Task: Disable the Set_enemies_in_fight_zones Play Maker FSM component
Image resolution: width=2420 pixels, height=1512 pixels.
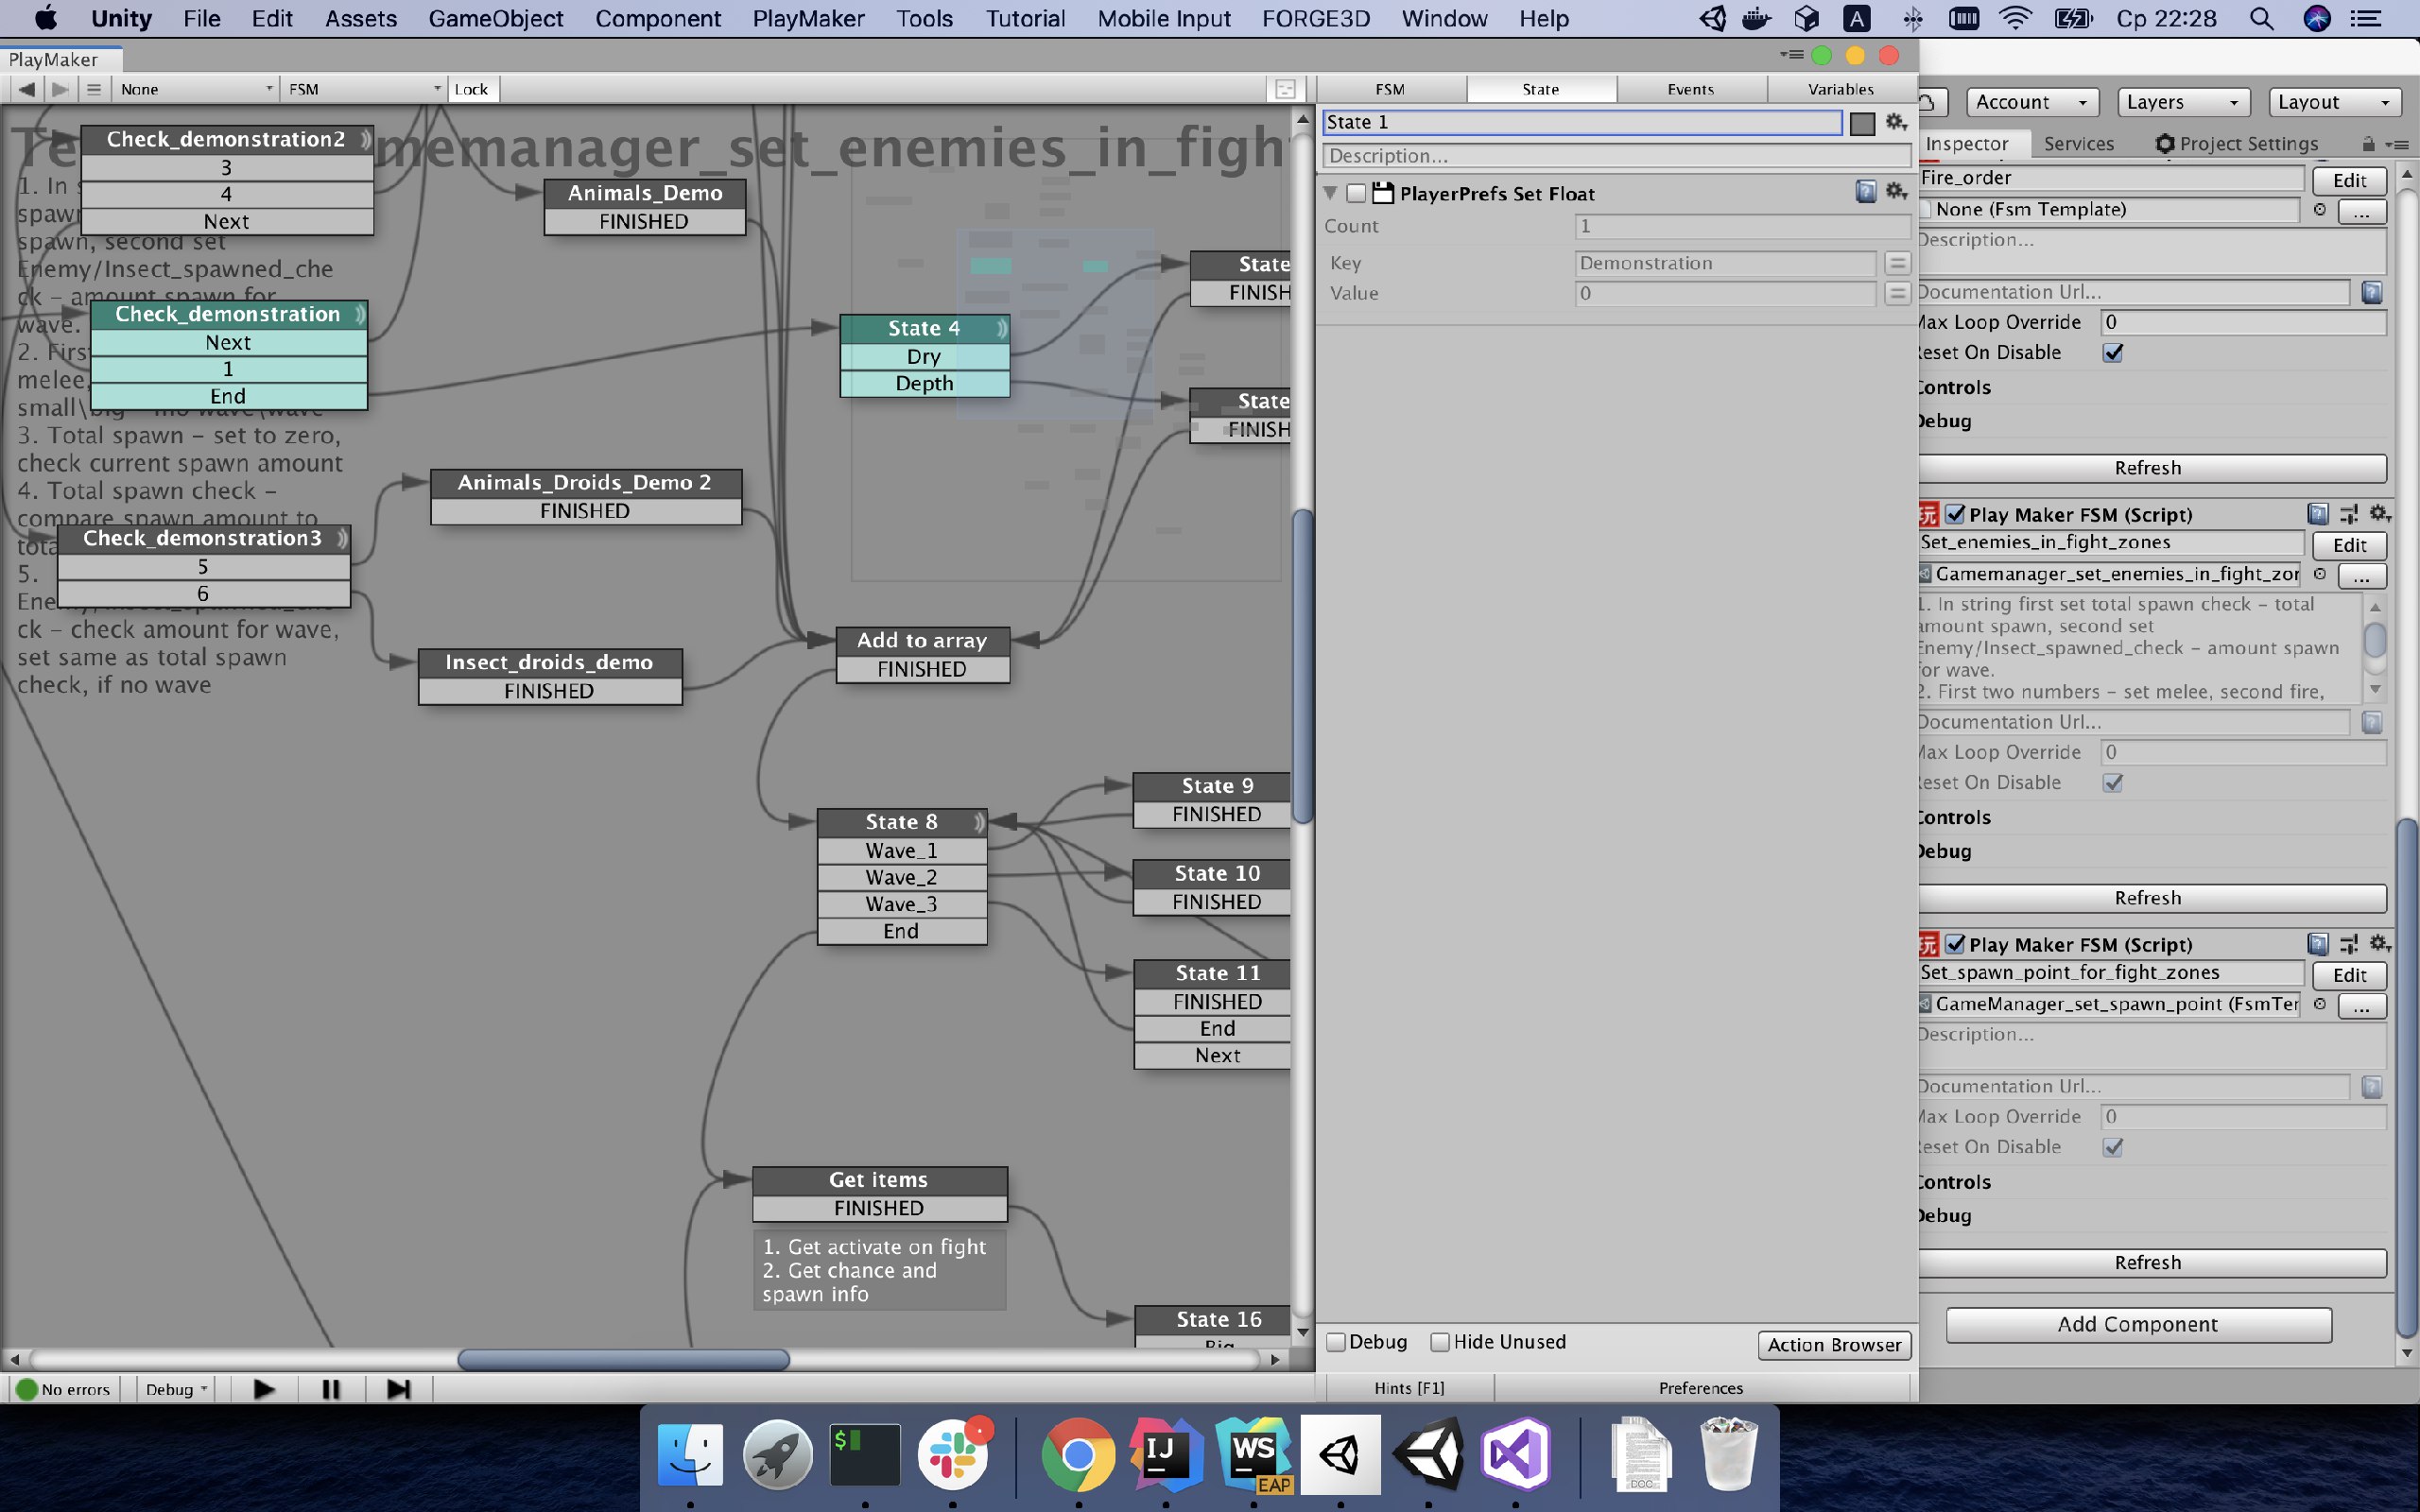Action: 1955,514
